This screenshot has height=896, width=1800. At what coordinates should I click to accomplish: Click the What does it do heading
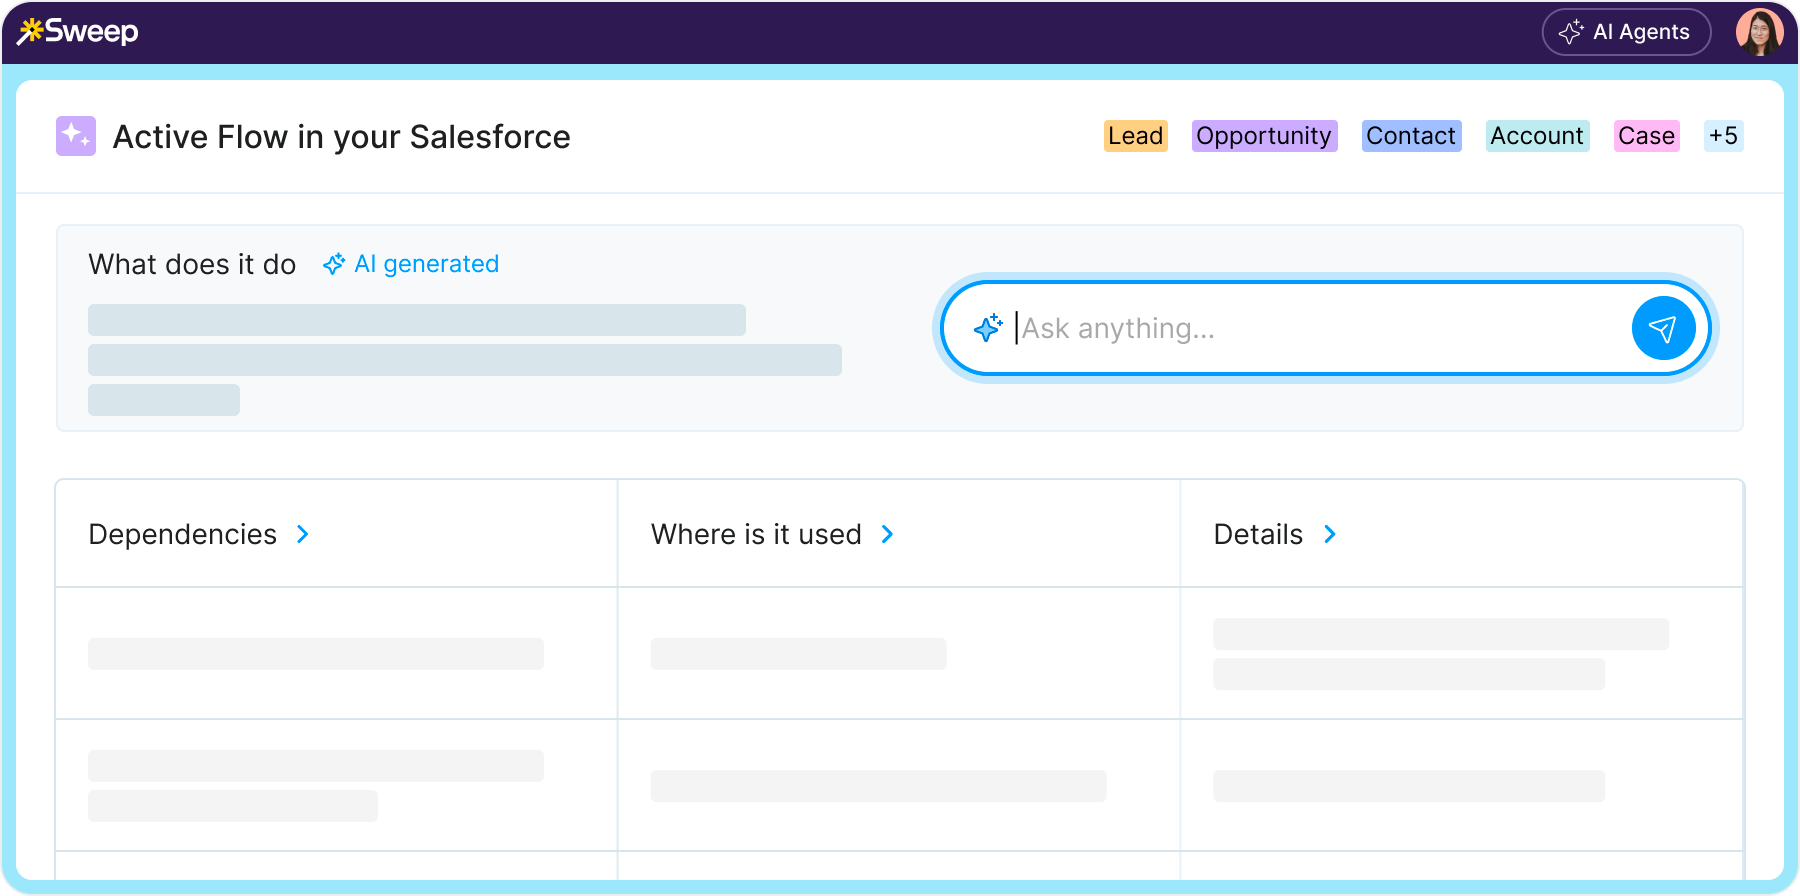192,264
